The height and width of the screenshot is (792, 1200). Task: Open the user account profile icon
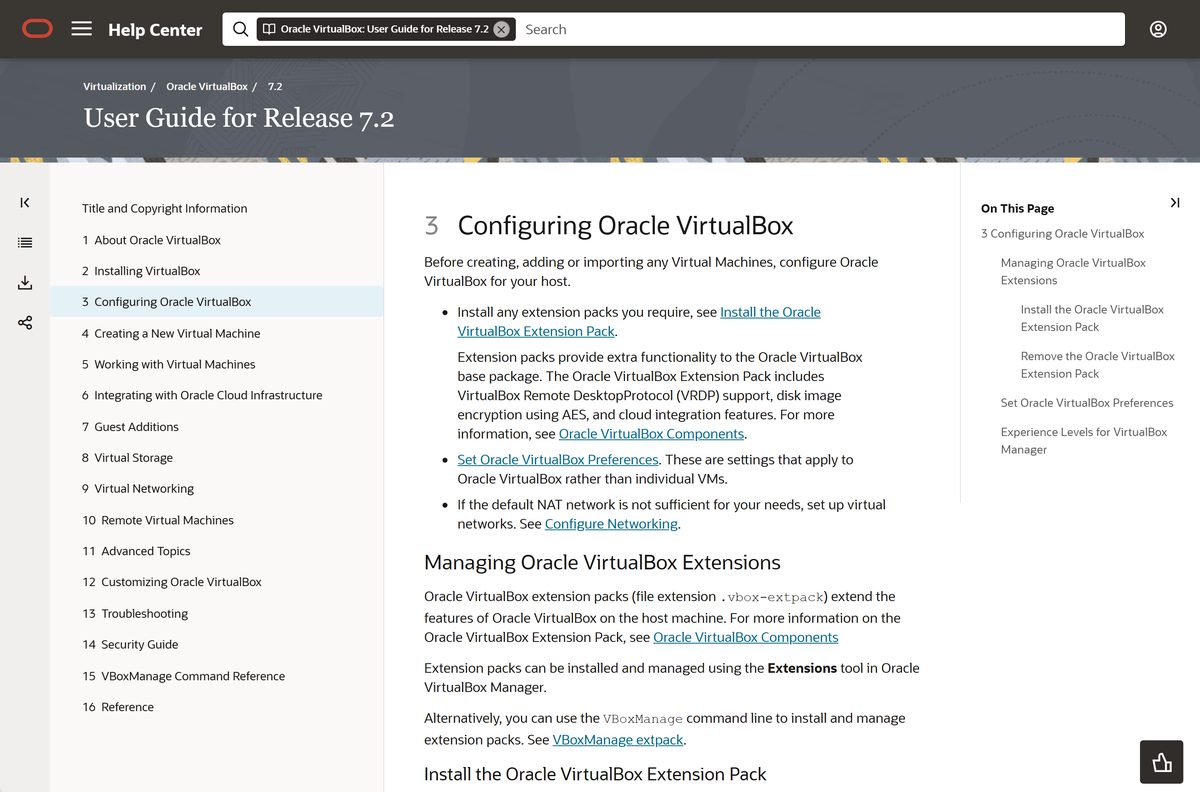1158,29
